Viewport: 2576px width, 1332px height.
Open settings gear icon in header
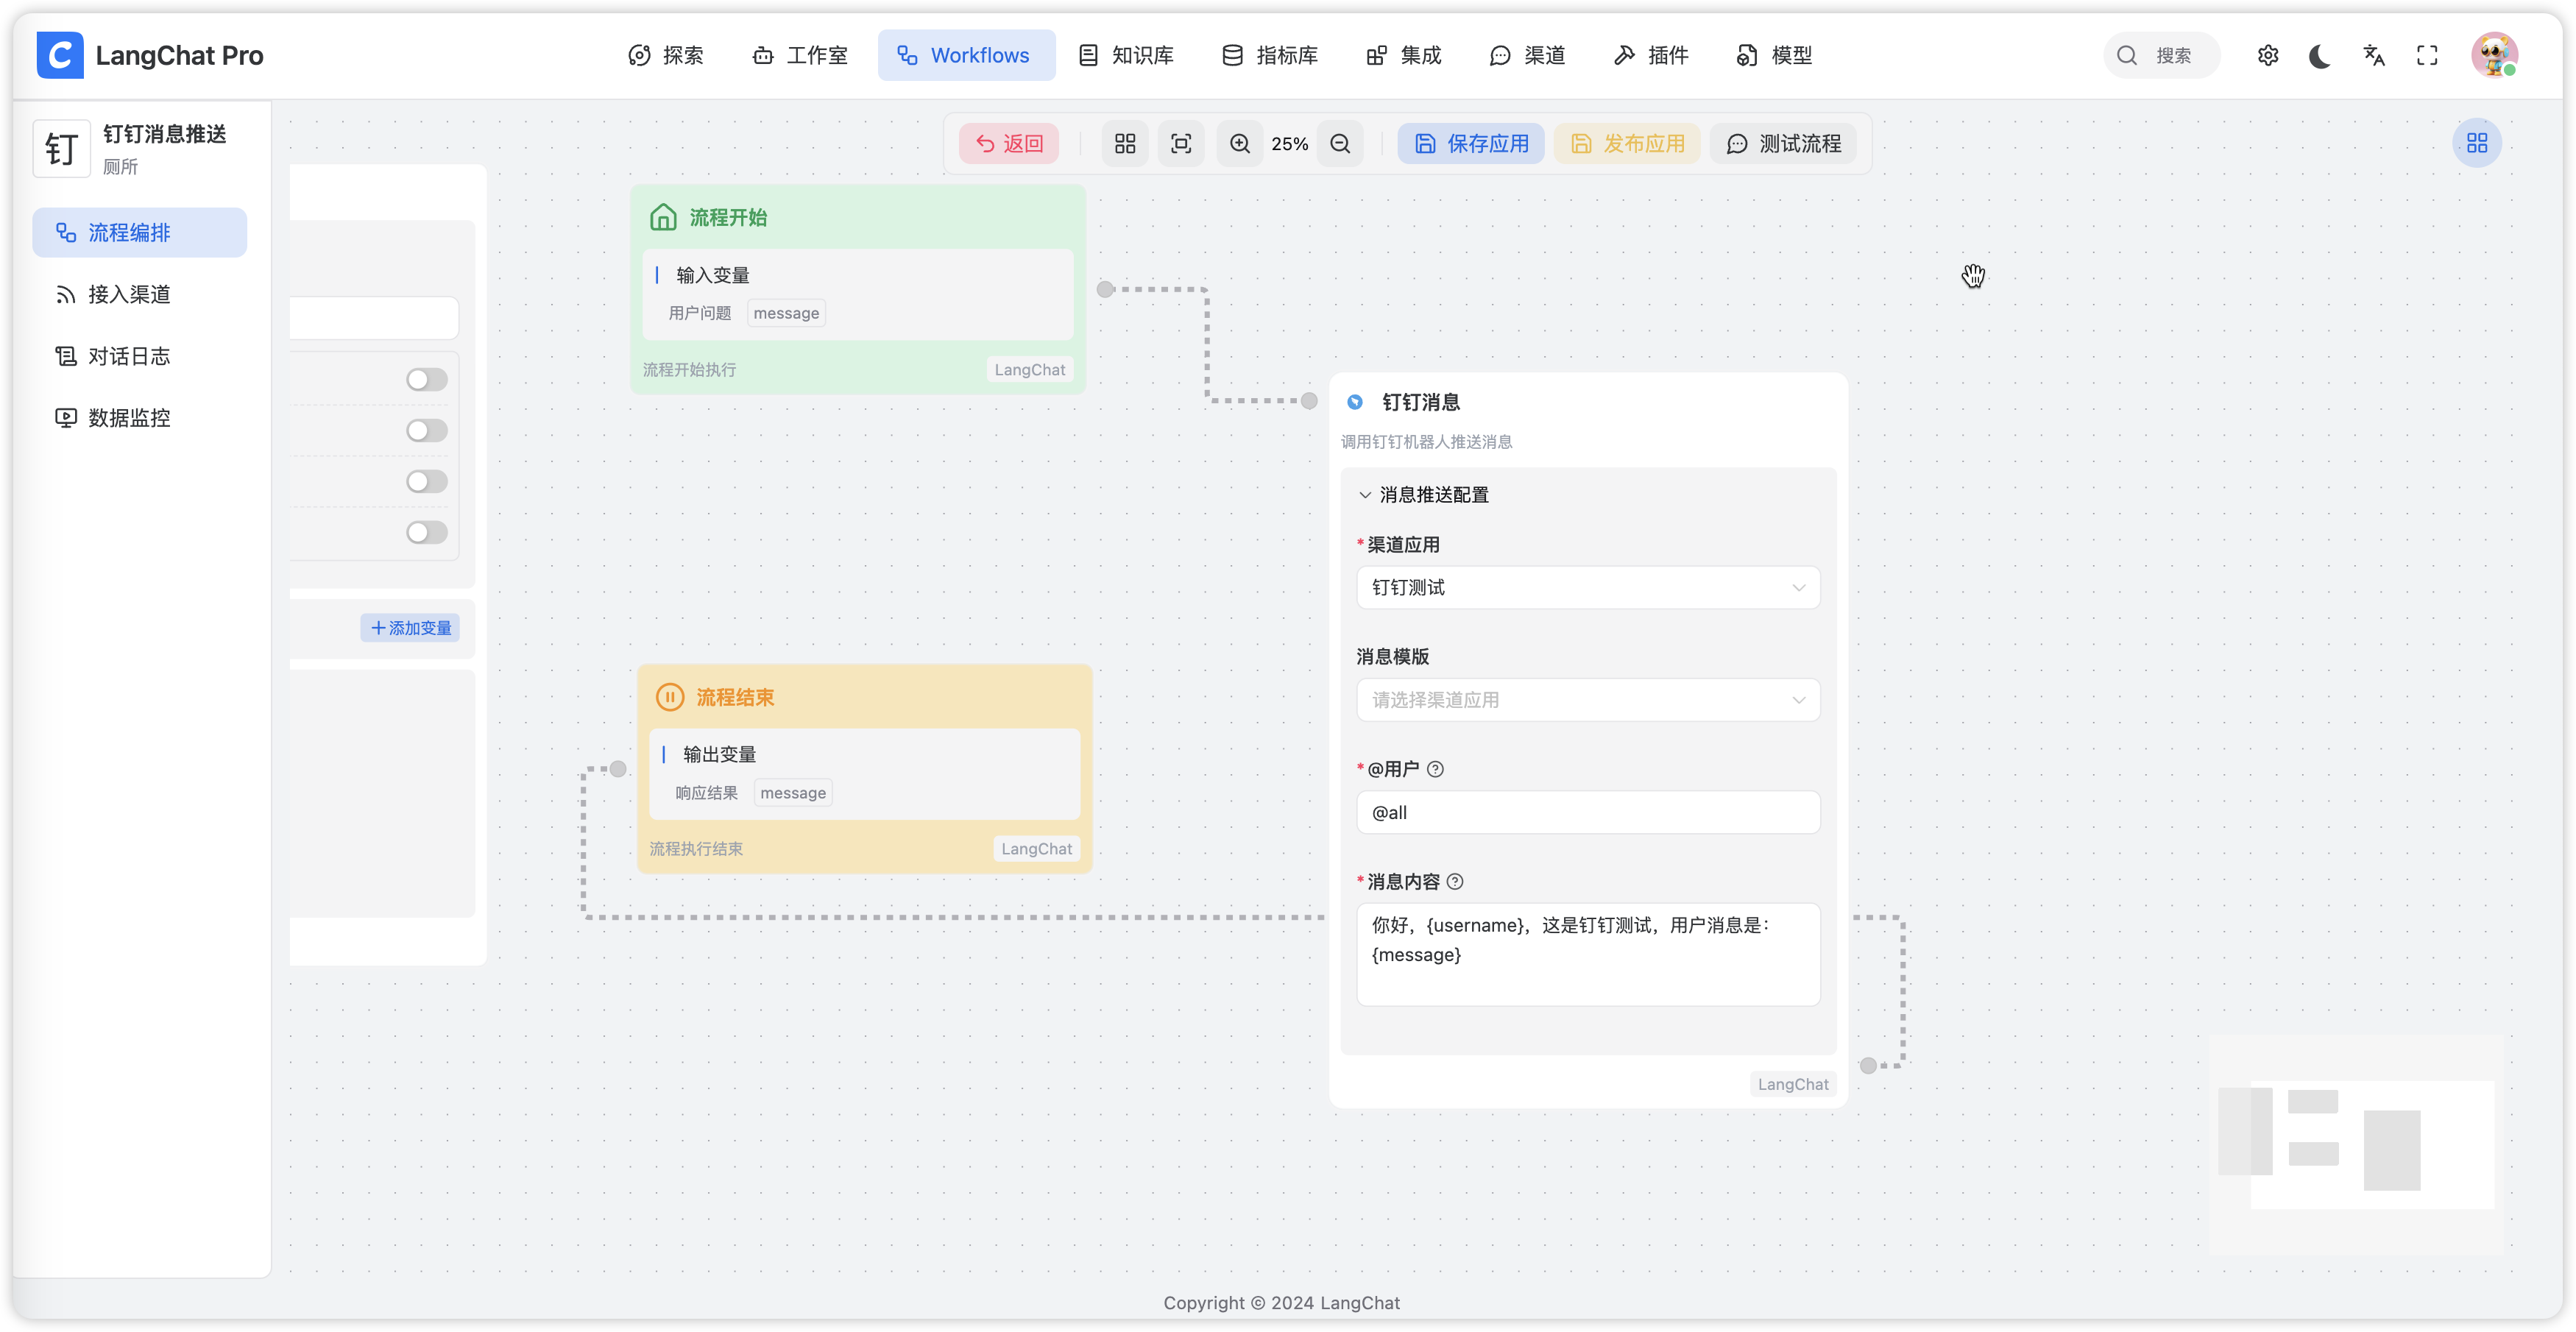coord(2268,56)
